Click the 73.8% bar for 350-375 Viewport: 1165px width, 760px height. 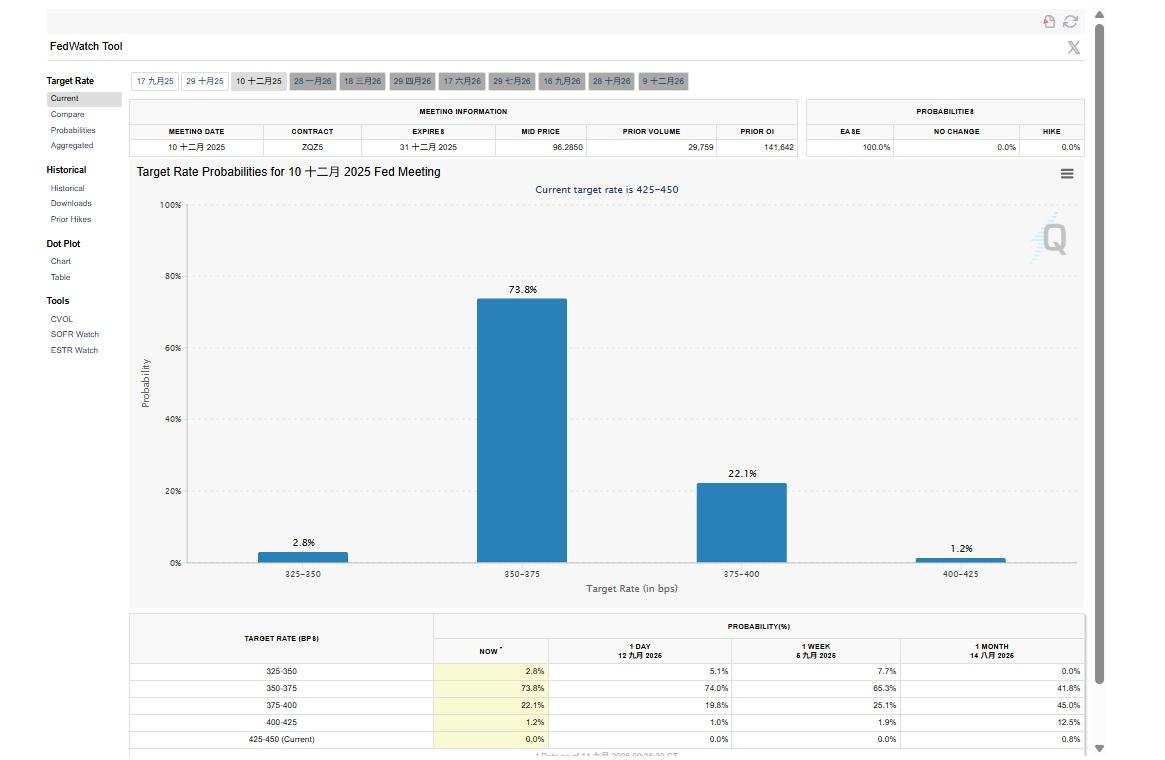pyautogui.click(x=522, y=430)
